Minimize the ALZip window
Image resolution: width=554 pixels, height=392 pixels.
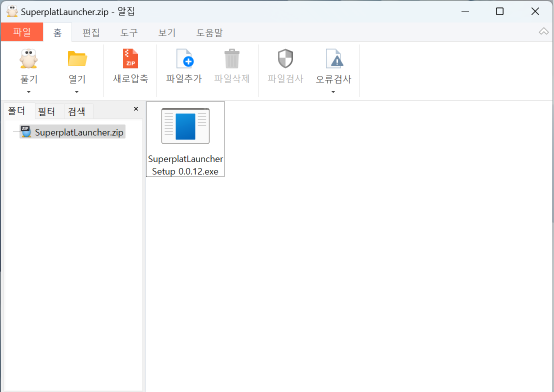click(465, 11)
